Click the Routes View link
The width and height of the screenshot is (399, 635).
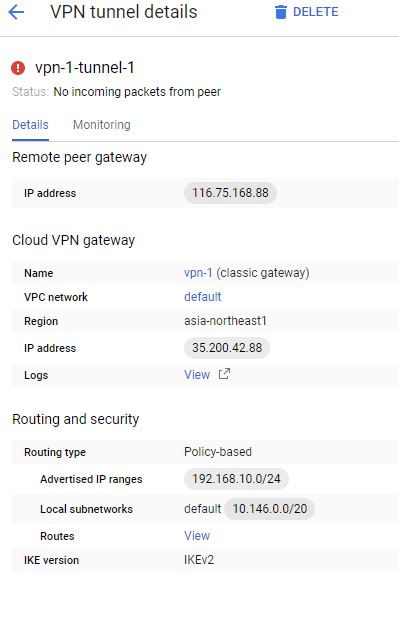197,535
